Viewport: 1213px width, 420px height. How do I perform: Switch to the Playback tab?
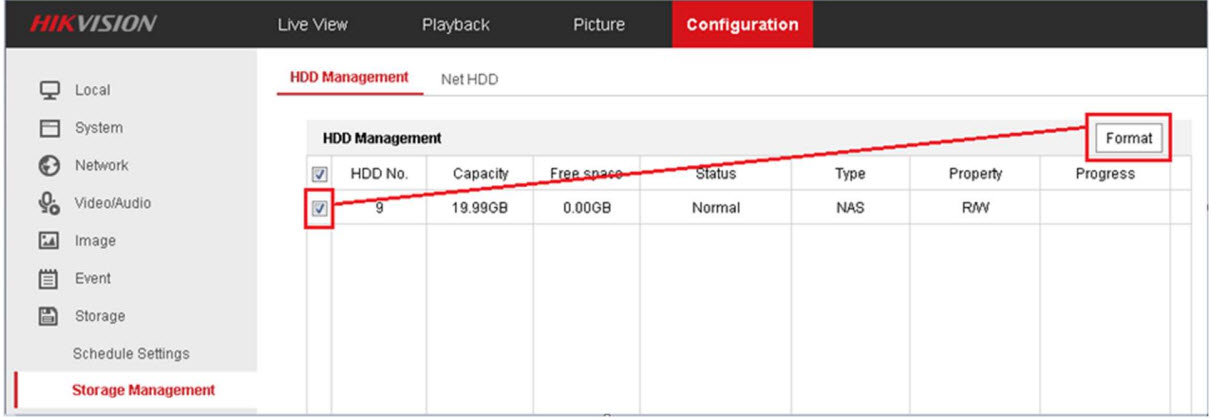[455, 25]
